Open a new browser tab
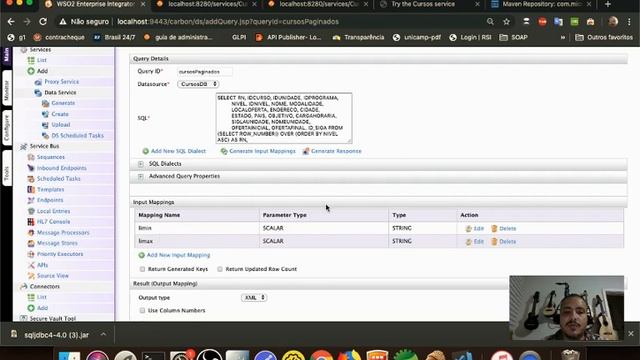The height and width of the screenshot is (360, 640). pos(608,4)
